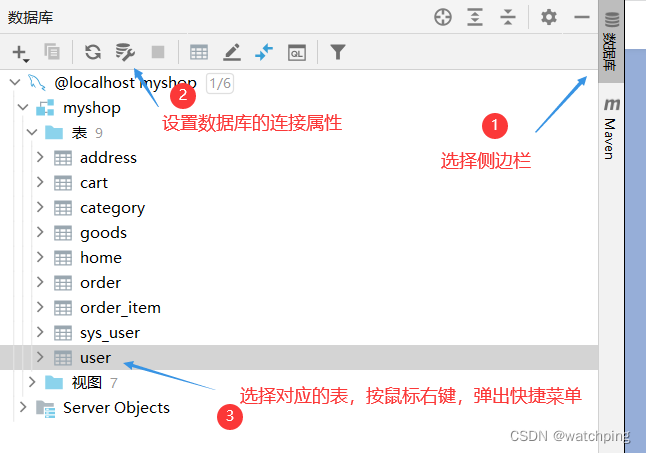Viewport: 646px width, 453px height.
Task: Click the Expand All icon
Action: 475,17
